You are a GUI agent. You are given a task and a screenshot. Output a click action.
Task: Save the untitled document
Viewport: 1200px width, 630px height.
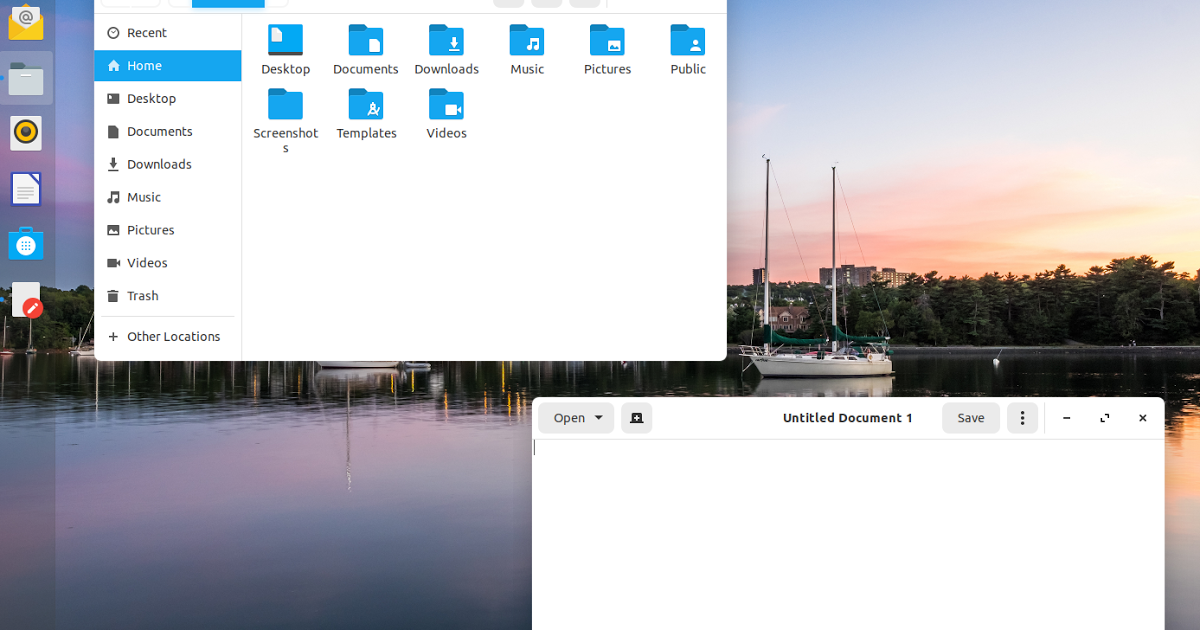pos(970,418)
